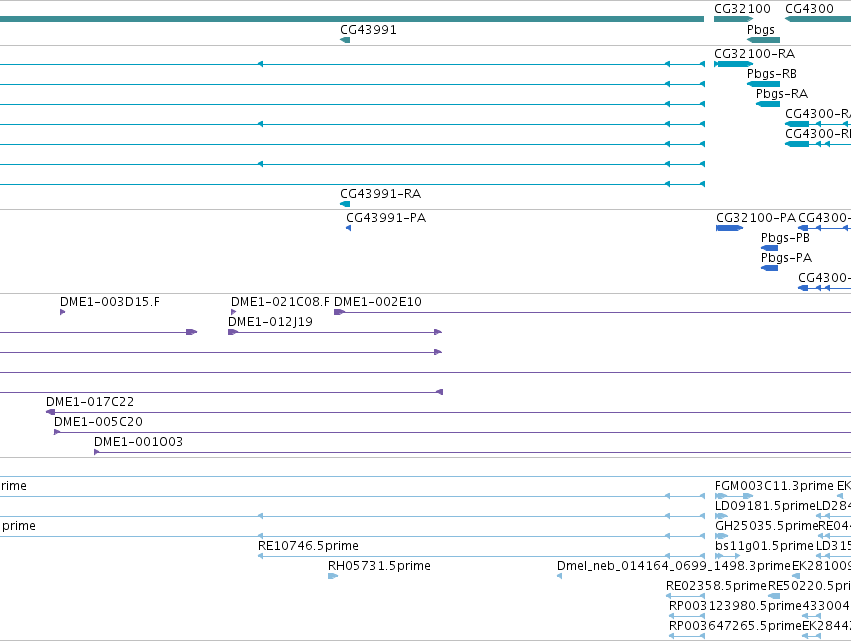Click the RE10746.5prime left end arrow
Viewport: 851px width, 641px height.
pyautogui.click(x=261, y=556)
